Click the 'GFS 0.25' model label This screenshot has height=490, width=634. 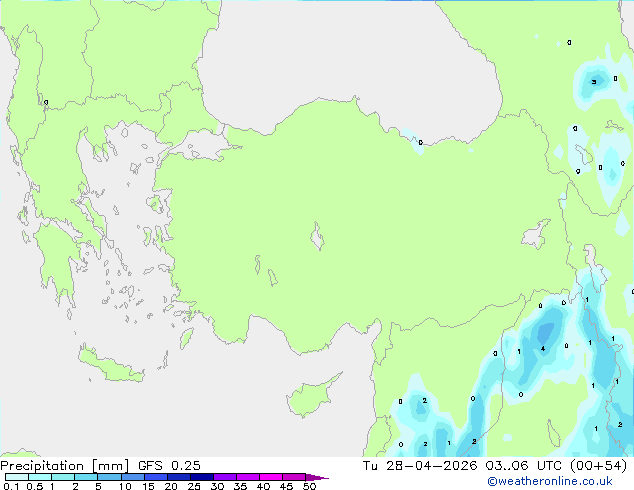click(169, 466)
